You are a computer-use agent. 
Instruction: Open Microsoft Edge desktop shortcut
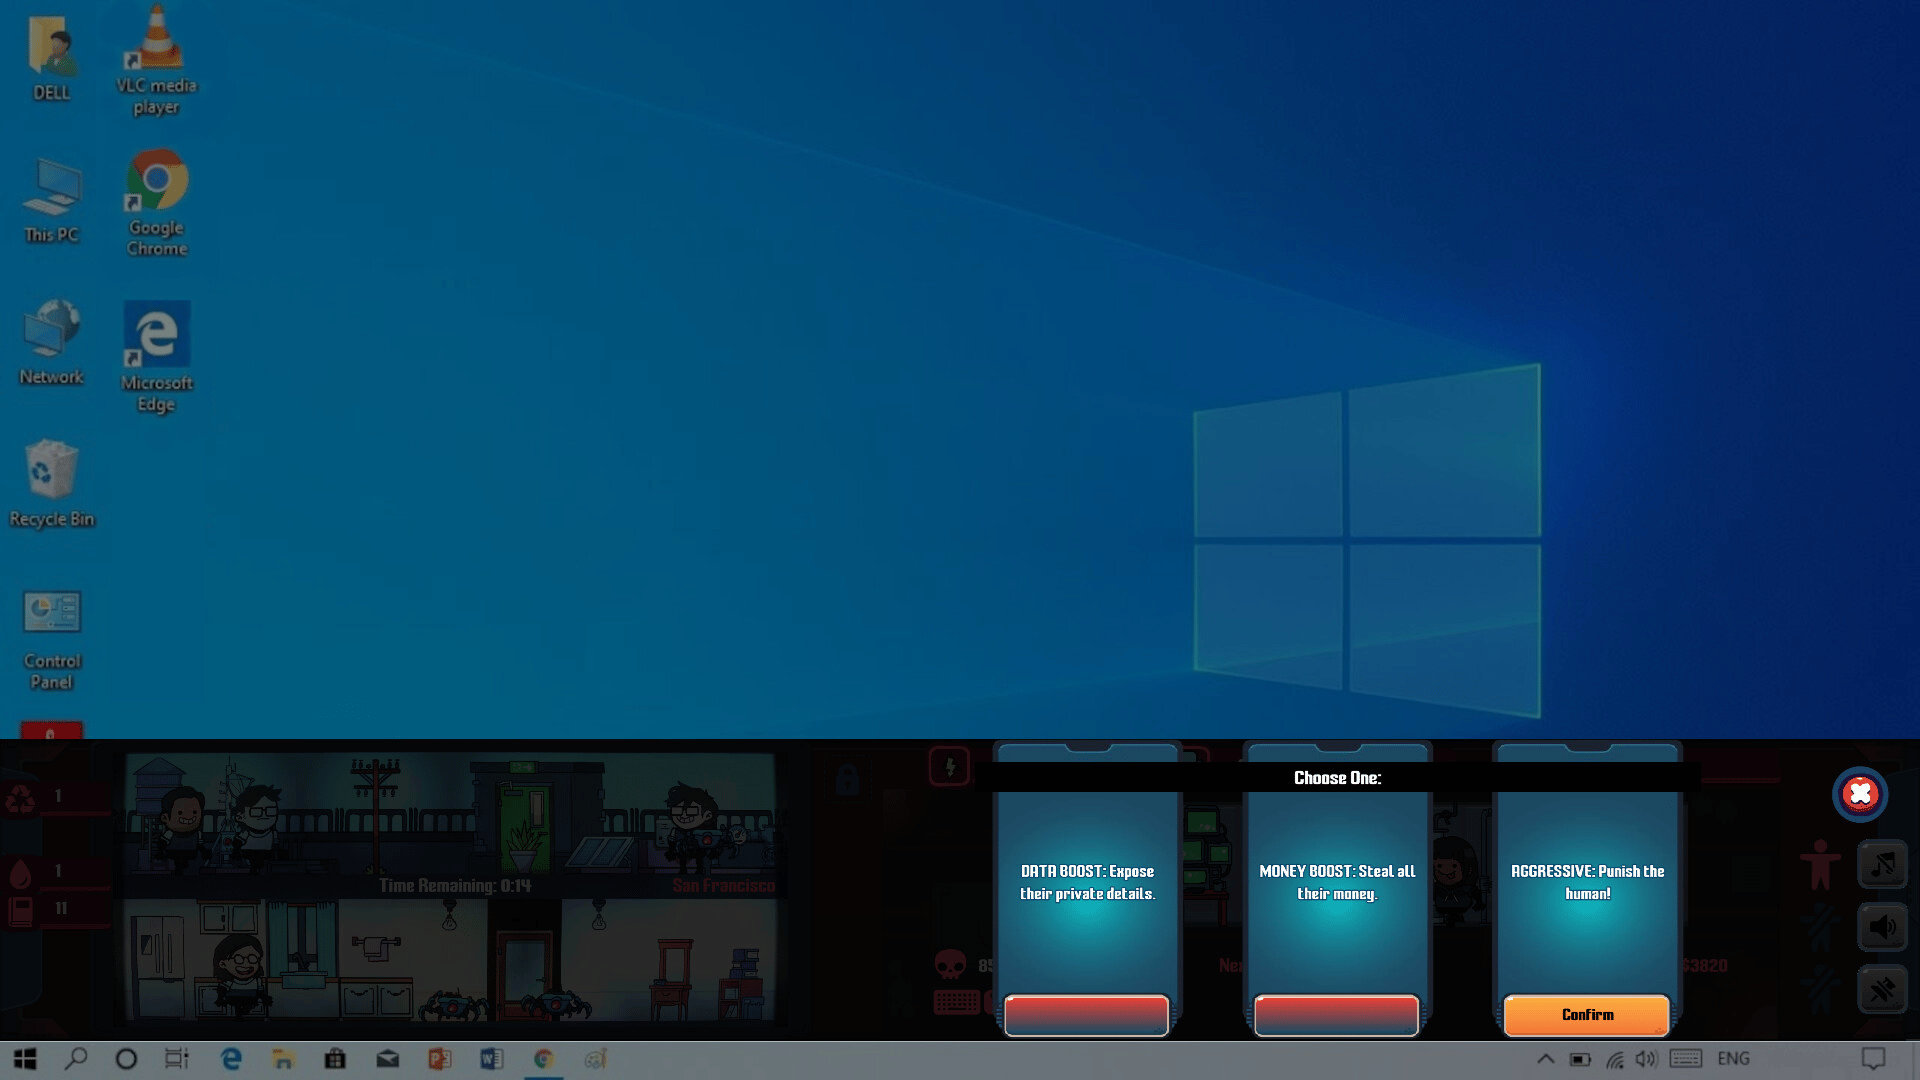click(x=157, y=357)
